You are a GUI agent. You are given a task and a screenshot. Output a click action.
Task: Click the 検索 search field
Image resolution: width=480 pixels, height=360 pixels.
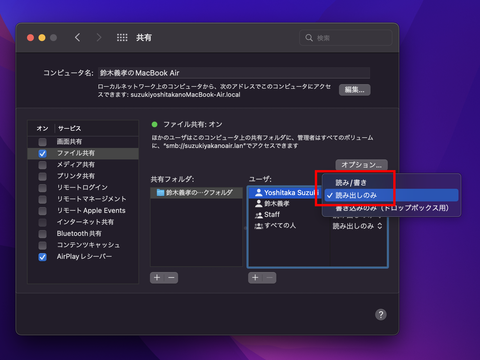pos(346,38)
